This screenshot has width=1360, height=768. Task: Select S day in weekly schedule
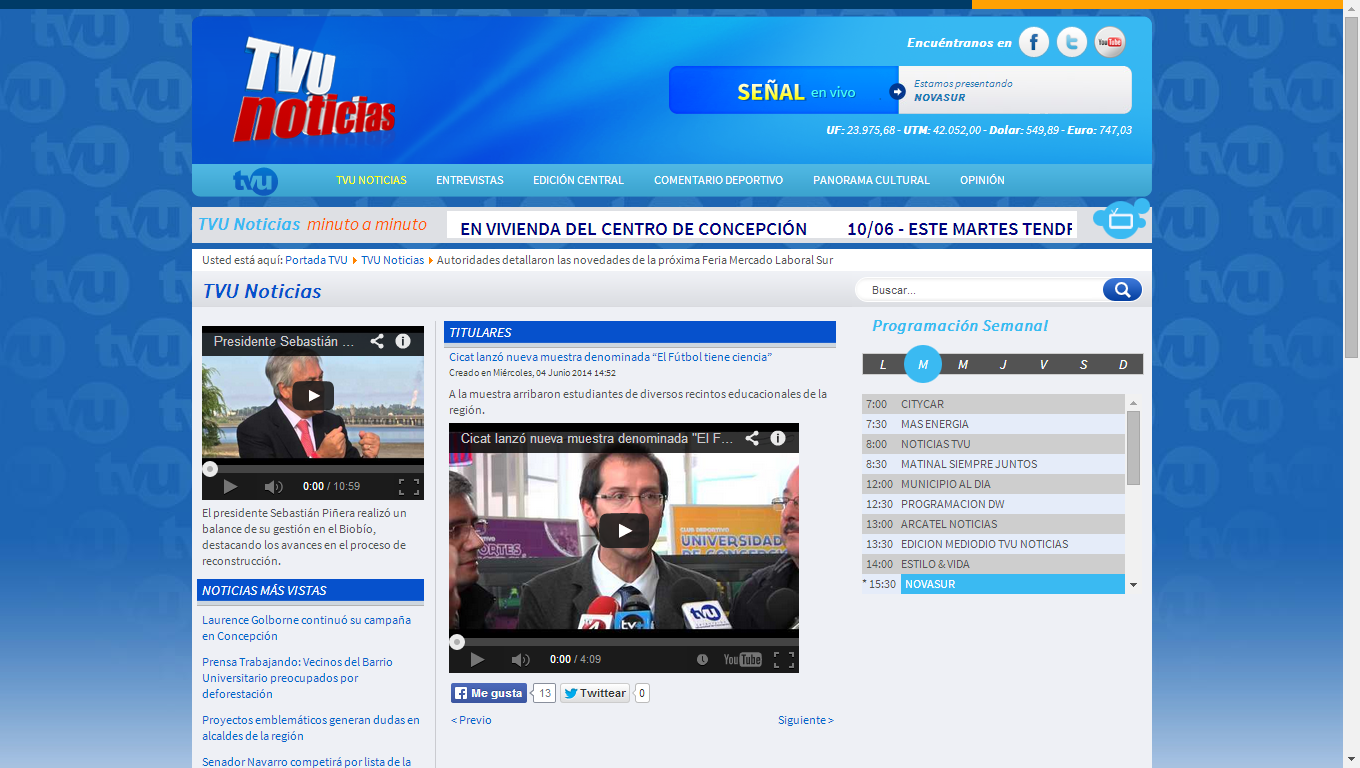pos(1083,364)
